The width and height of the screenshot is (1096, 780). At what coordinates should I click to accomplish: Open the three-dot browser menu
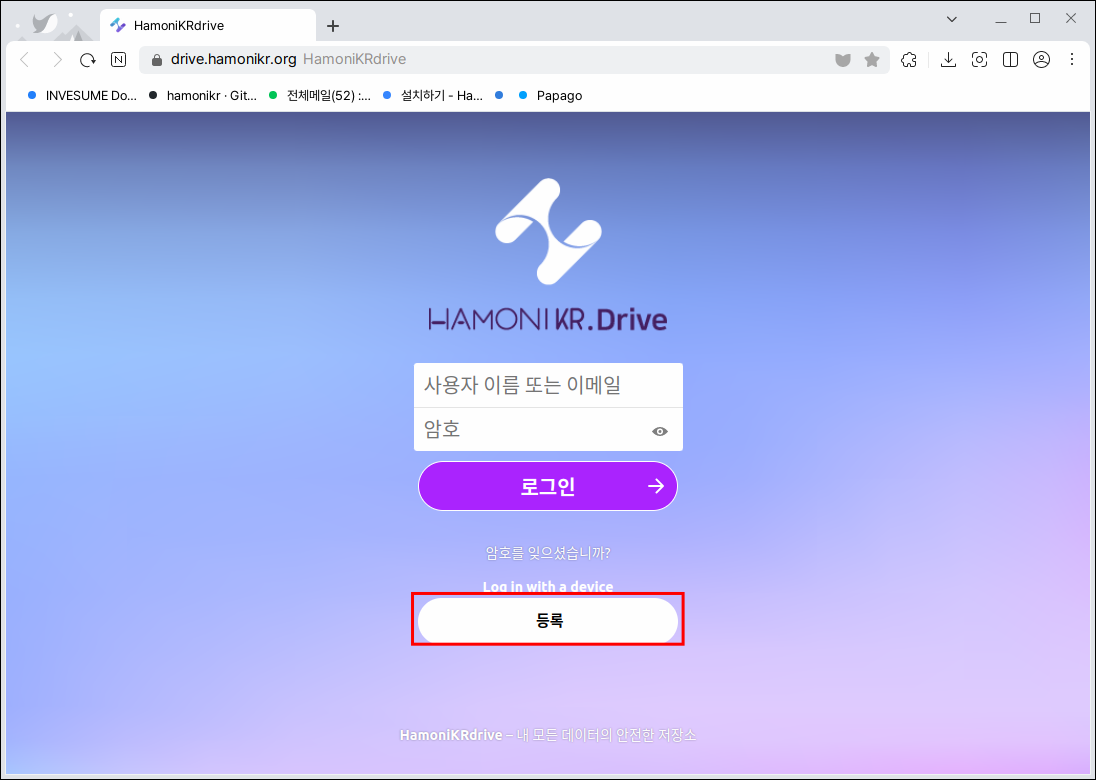(1072, 60)
